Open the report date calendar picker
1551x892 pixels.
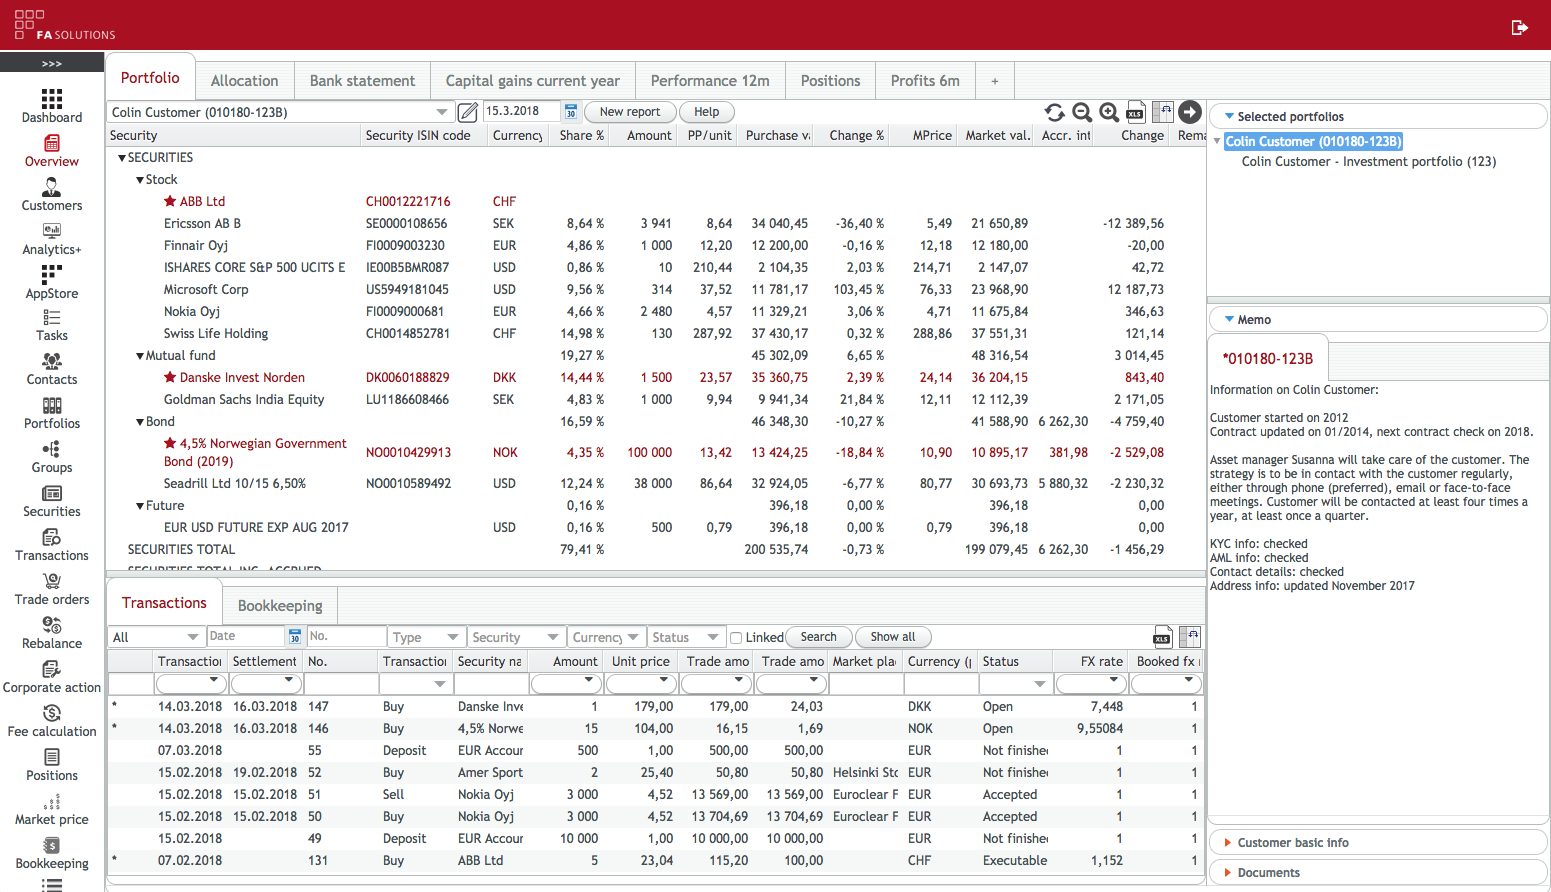(571, 111)
